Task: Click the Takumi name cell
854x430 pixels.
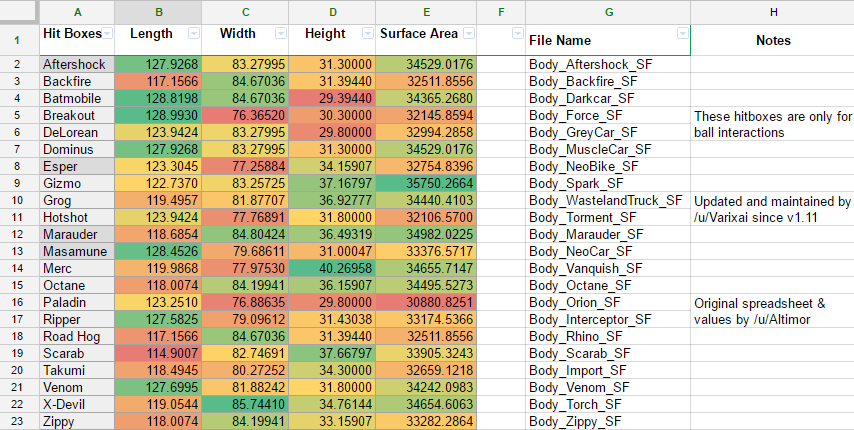Action: (77, 370)
